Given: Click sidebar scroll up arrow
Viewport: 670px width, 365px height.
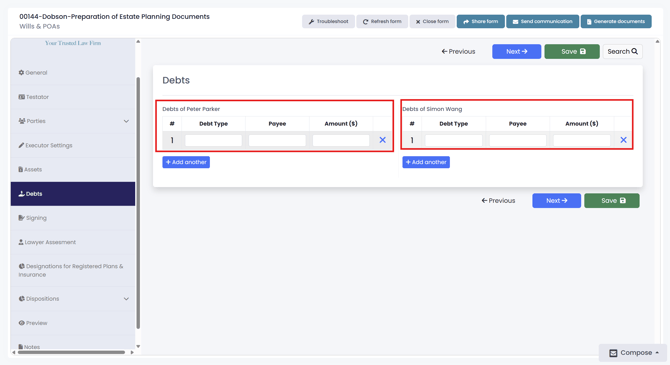Looking at the screenshot, I should click(x=138, y=41).
